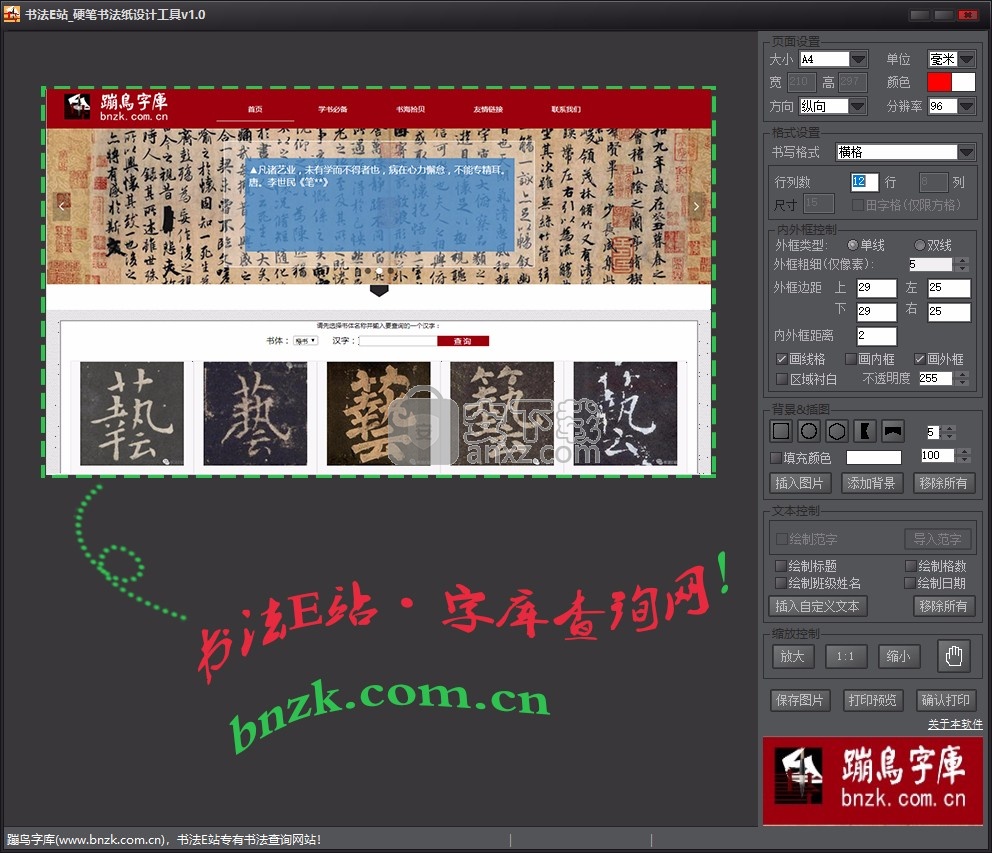Select the black banner shape icon
992x853 pixels.
[x=892, y=432]
